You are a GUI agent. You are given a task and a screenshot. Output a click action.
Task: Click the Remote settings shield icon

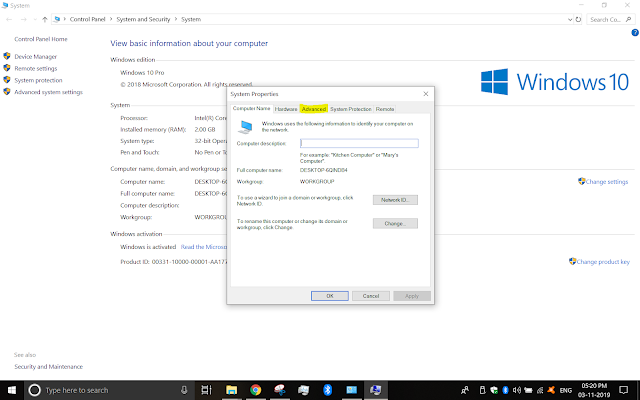coord(7,68)
